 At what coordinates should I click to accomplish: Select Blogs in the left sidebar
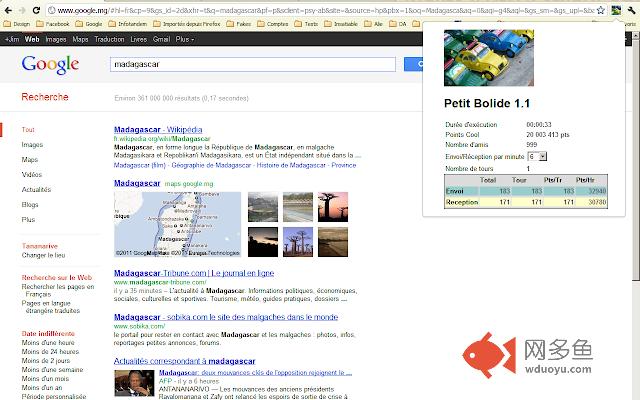[30, 205]
